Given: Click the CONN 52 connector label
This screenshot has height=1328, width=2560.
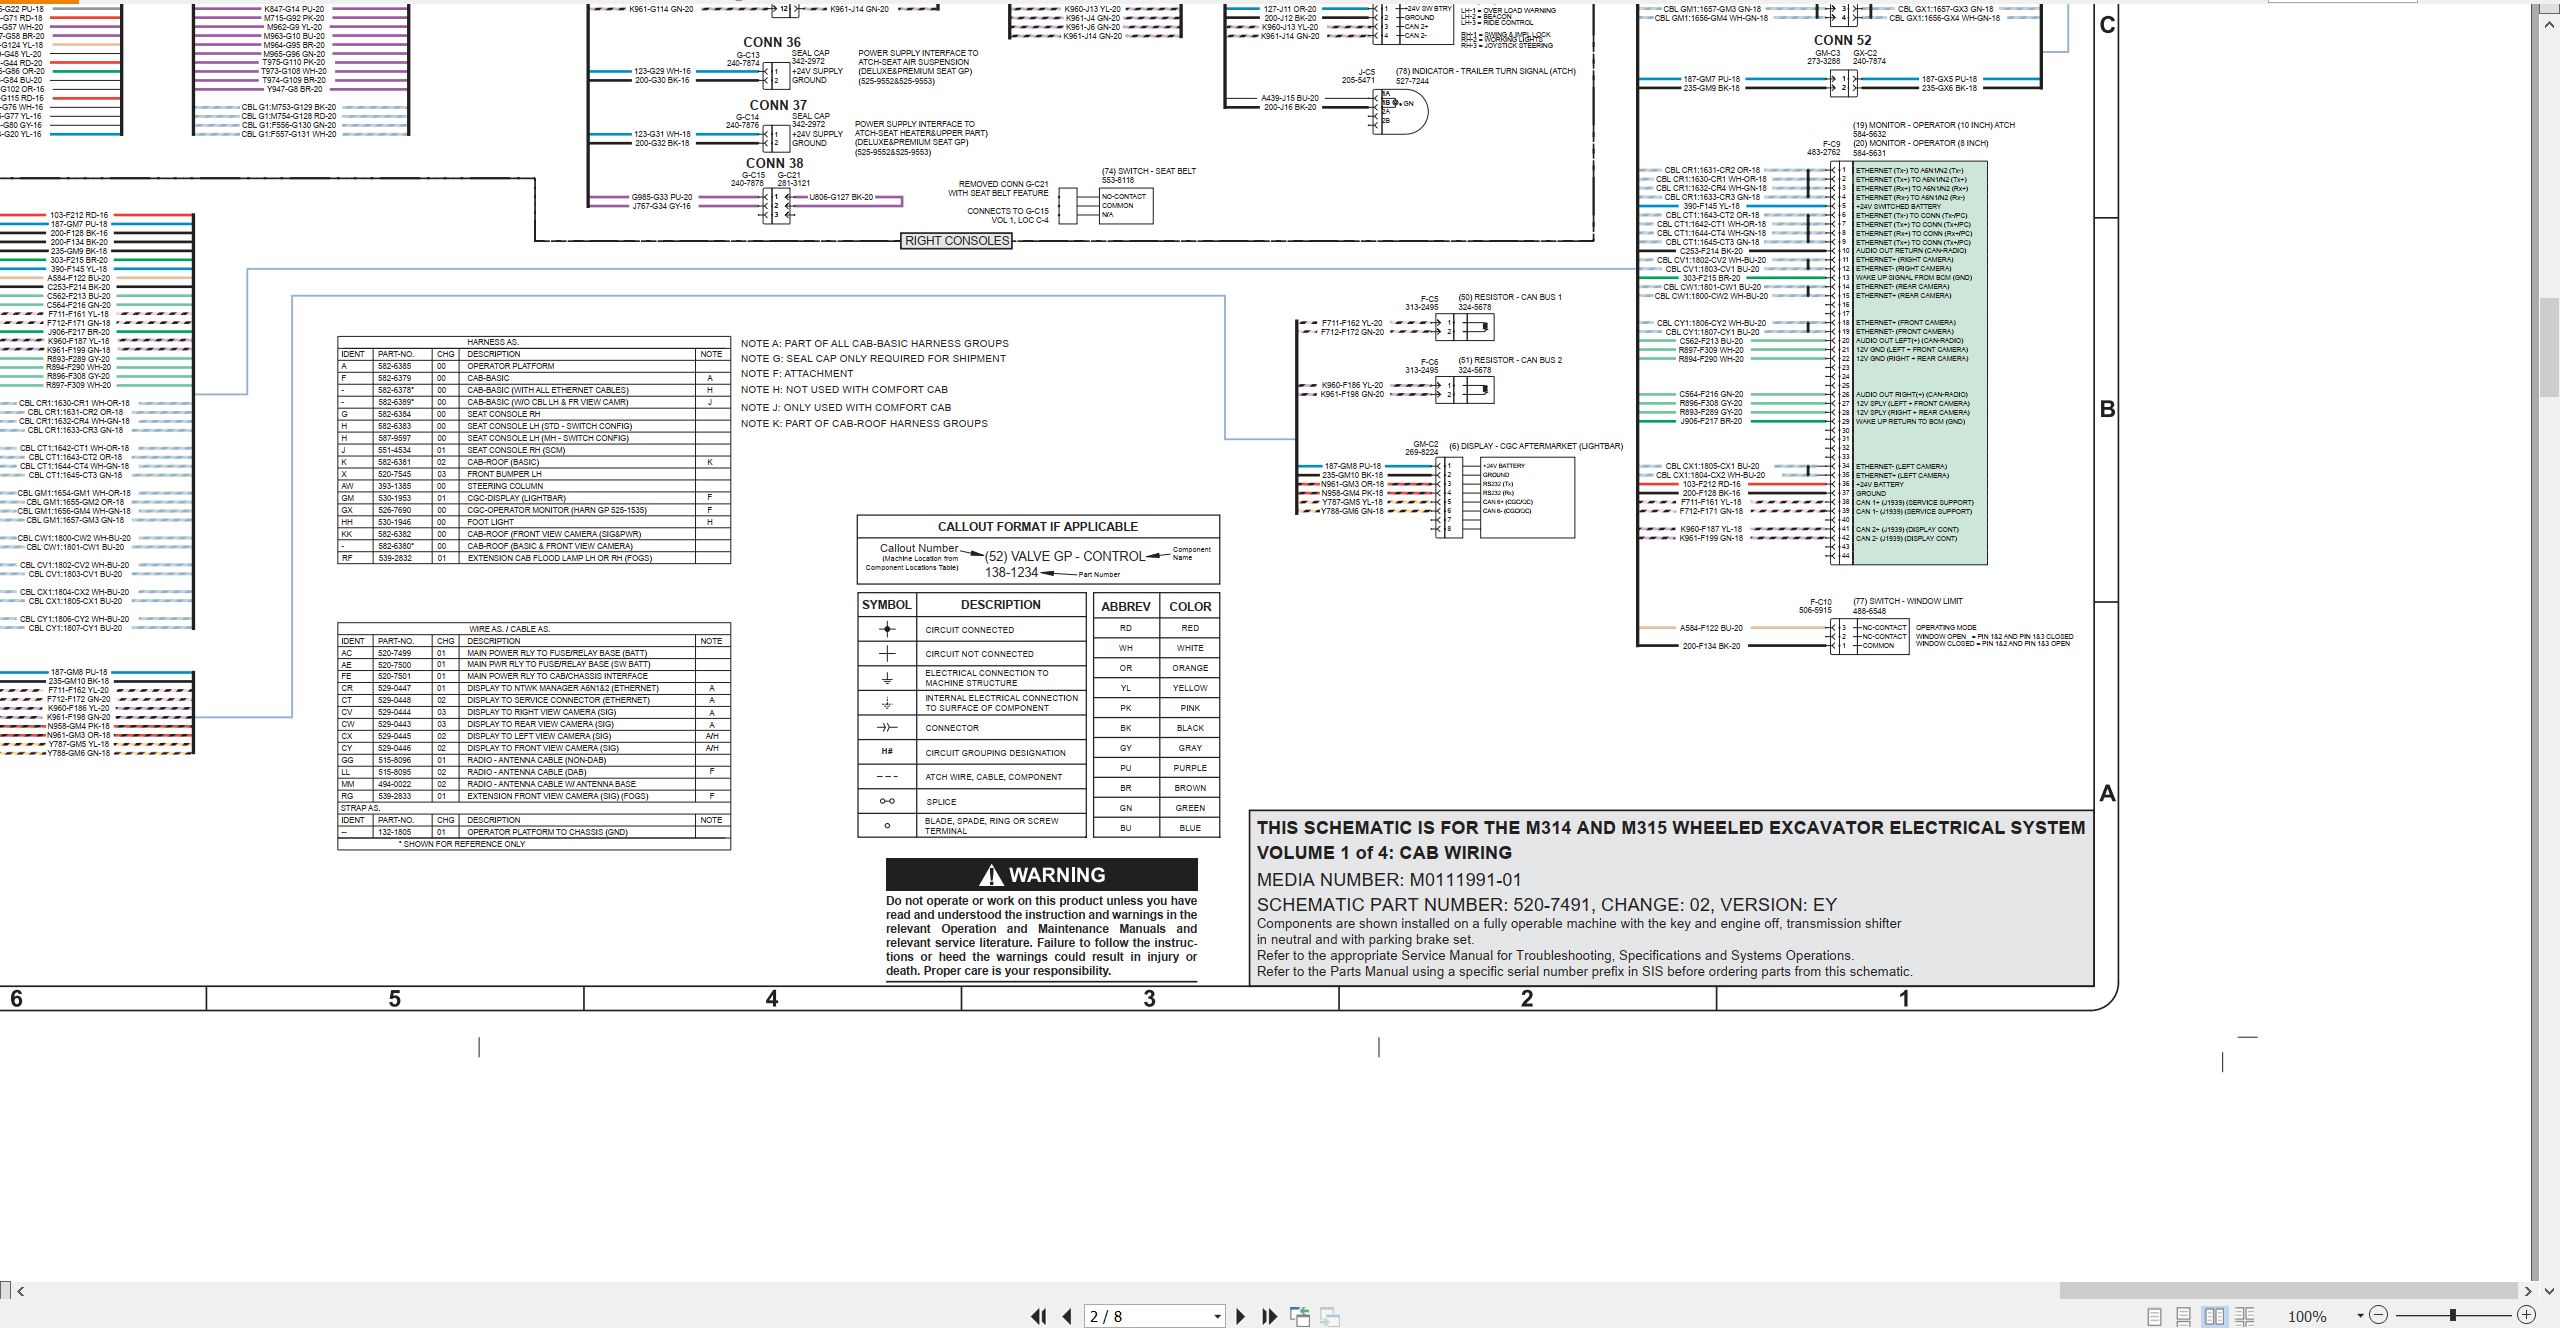Looking at the screenshot, I should point(1843,41).
